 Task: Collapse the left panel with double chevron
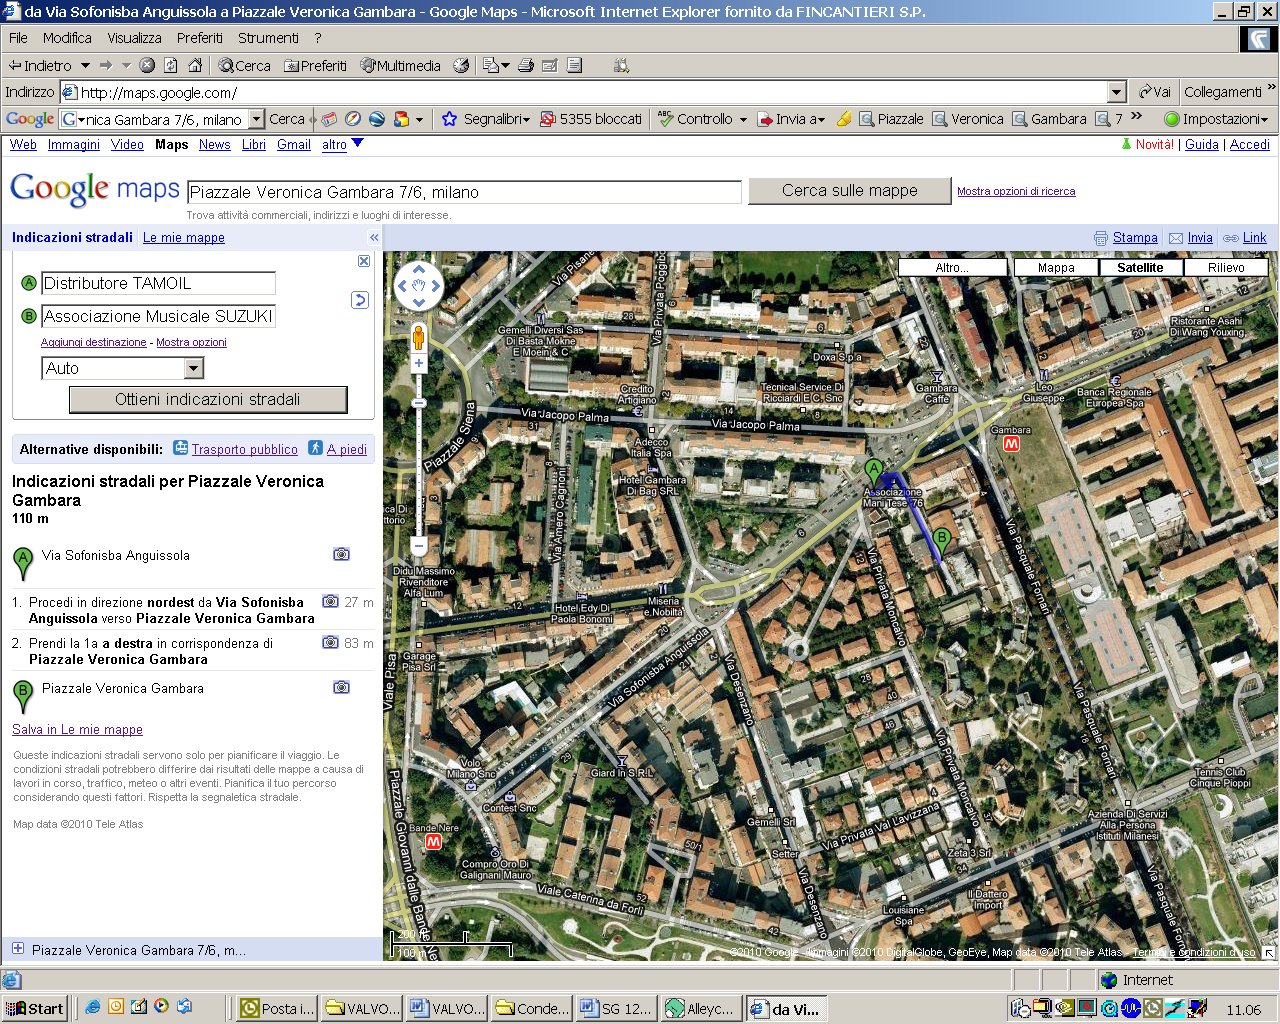click(374, 238)
